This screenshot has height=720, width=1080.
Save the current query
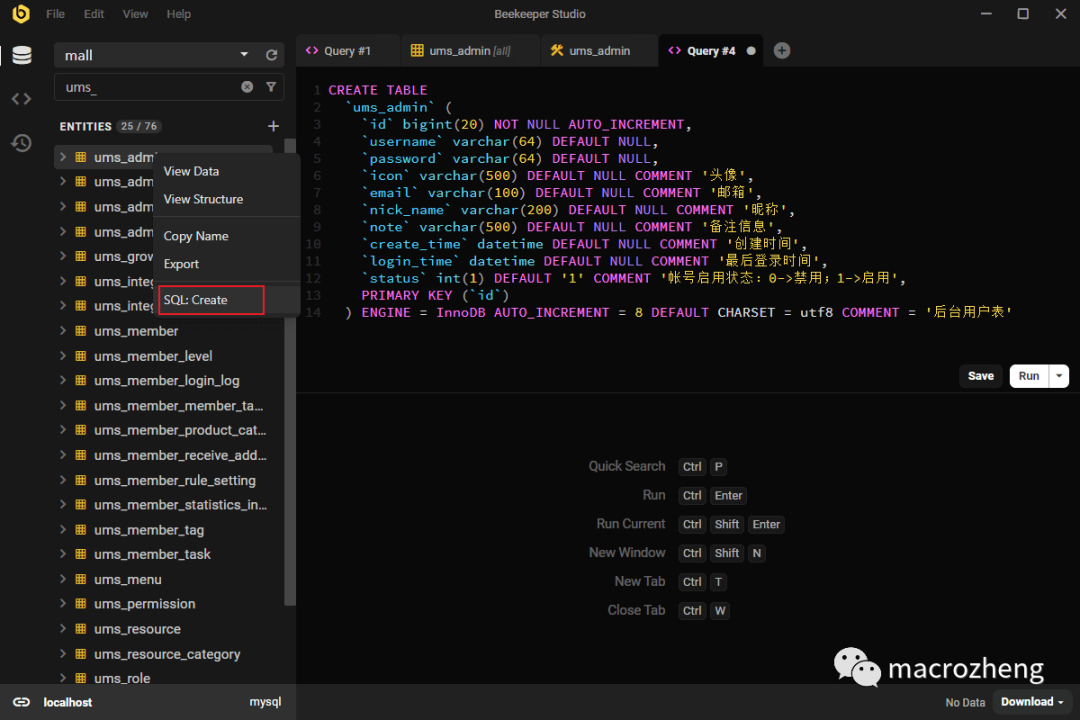tap(981, 376)
